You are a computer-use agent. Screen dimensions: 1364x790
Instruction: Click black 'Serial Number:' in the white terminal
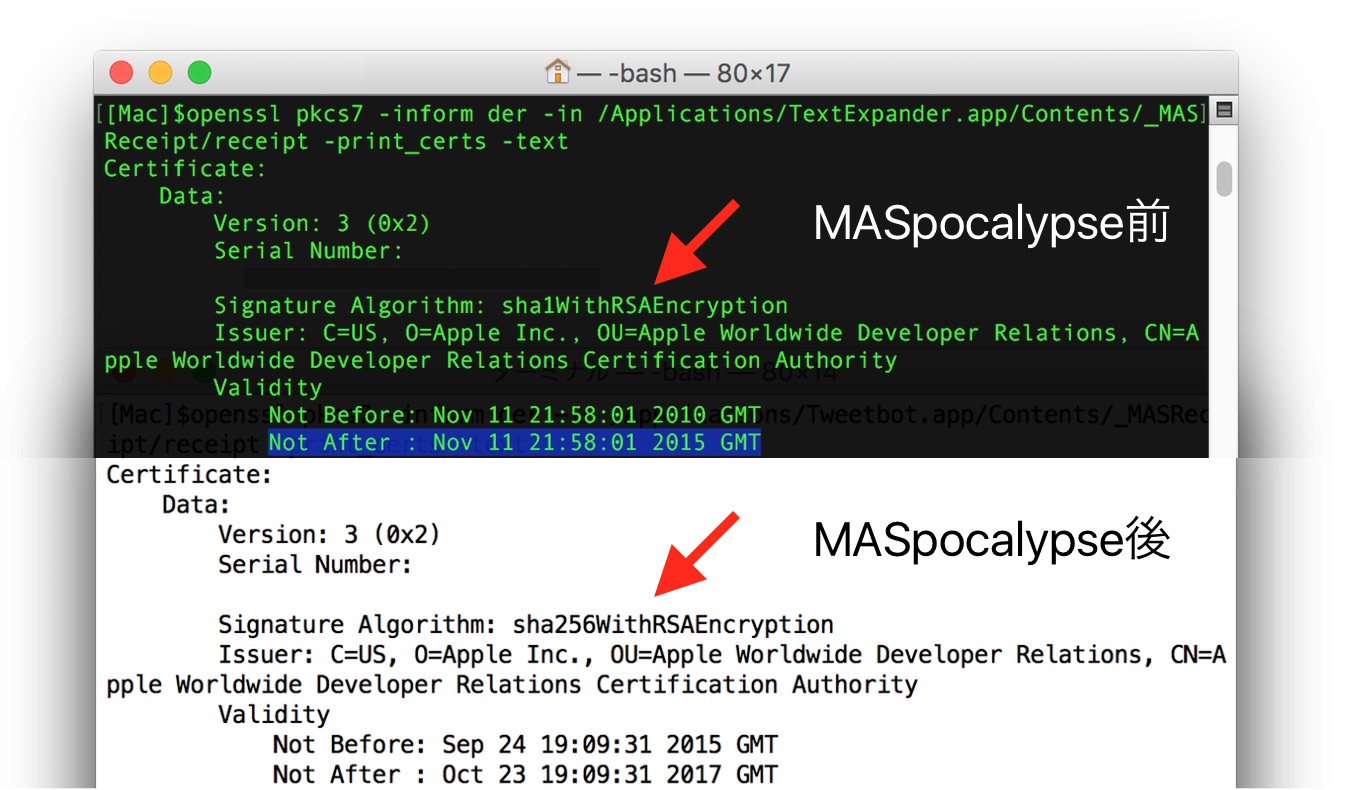315,564
